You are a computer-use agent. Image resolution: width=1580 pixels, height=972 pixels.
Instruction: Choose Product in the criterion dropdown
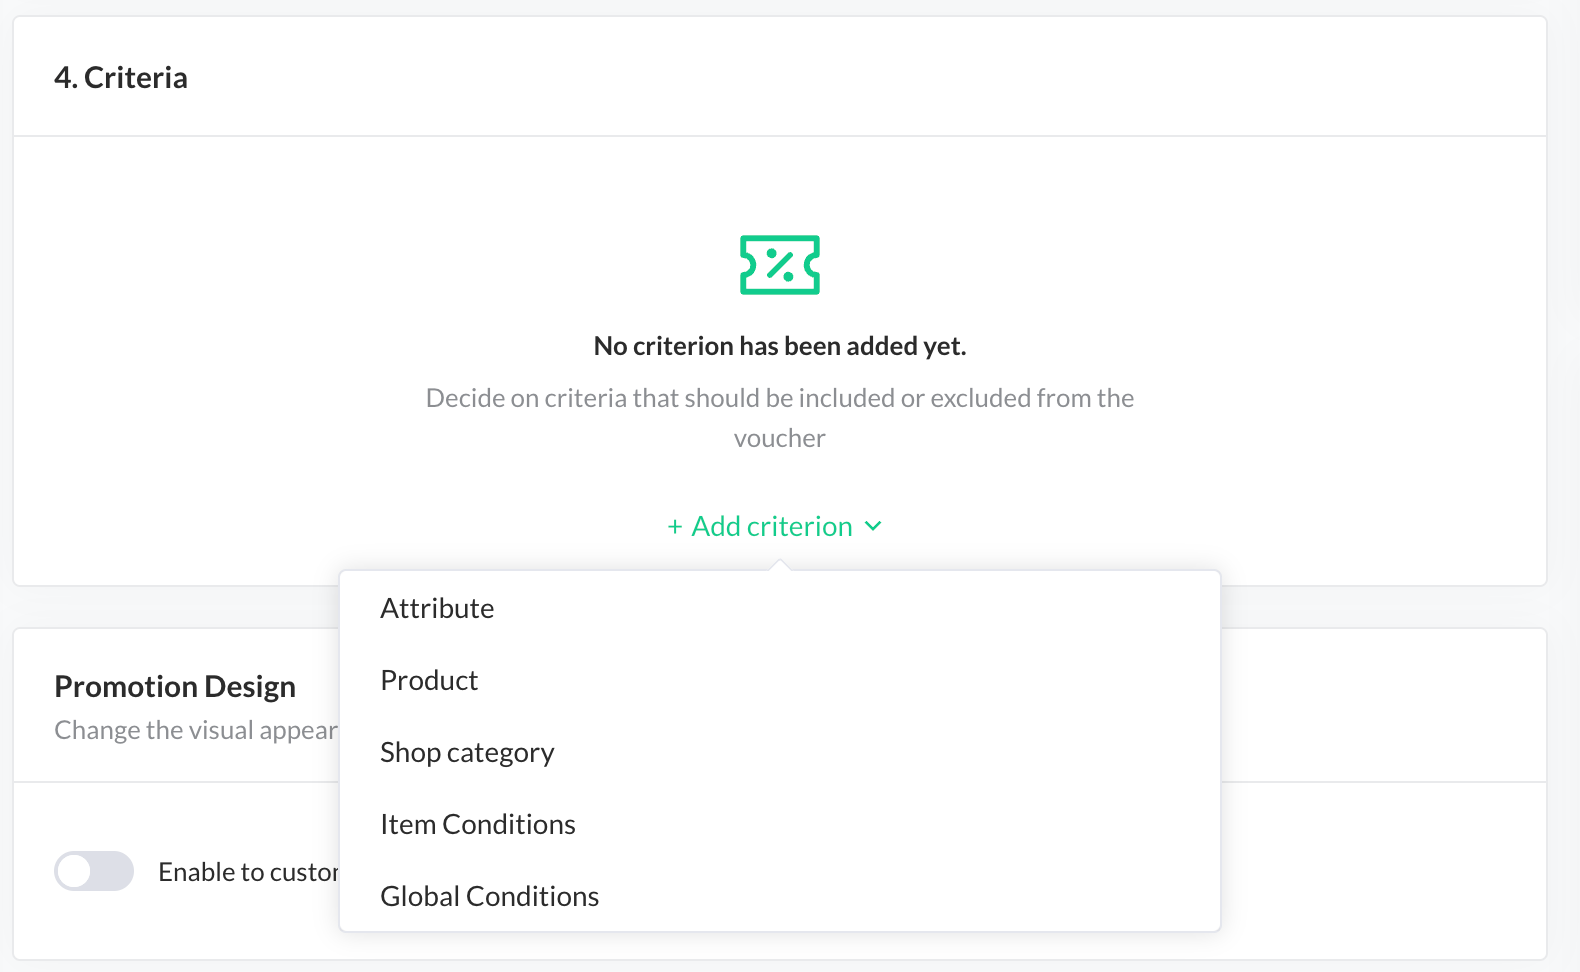pos(429,681)
